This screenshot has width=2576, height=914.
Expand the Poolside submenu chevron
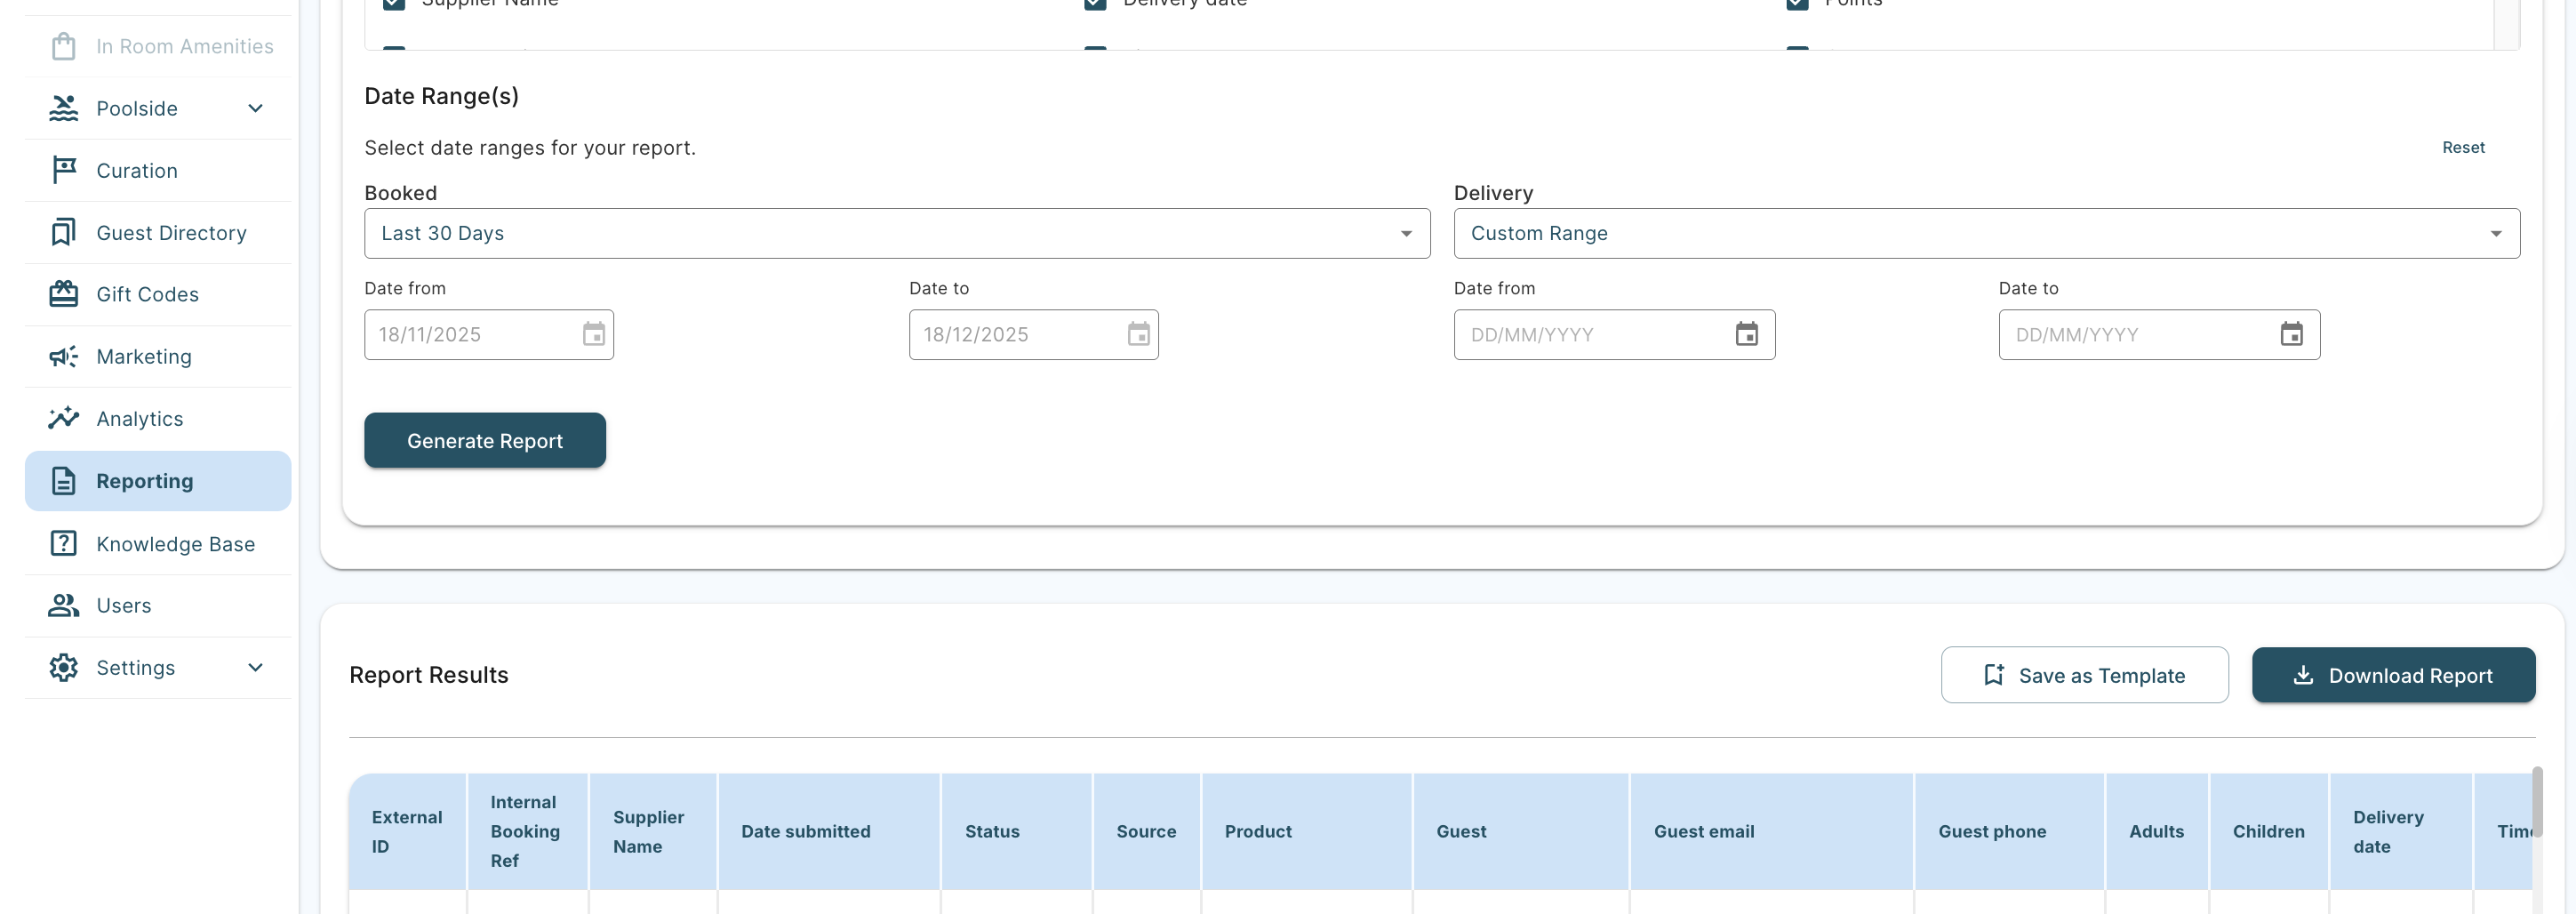pos(255,108)
